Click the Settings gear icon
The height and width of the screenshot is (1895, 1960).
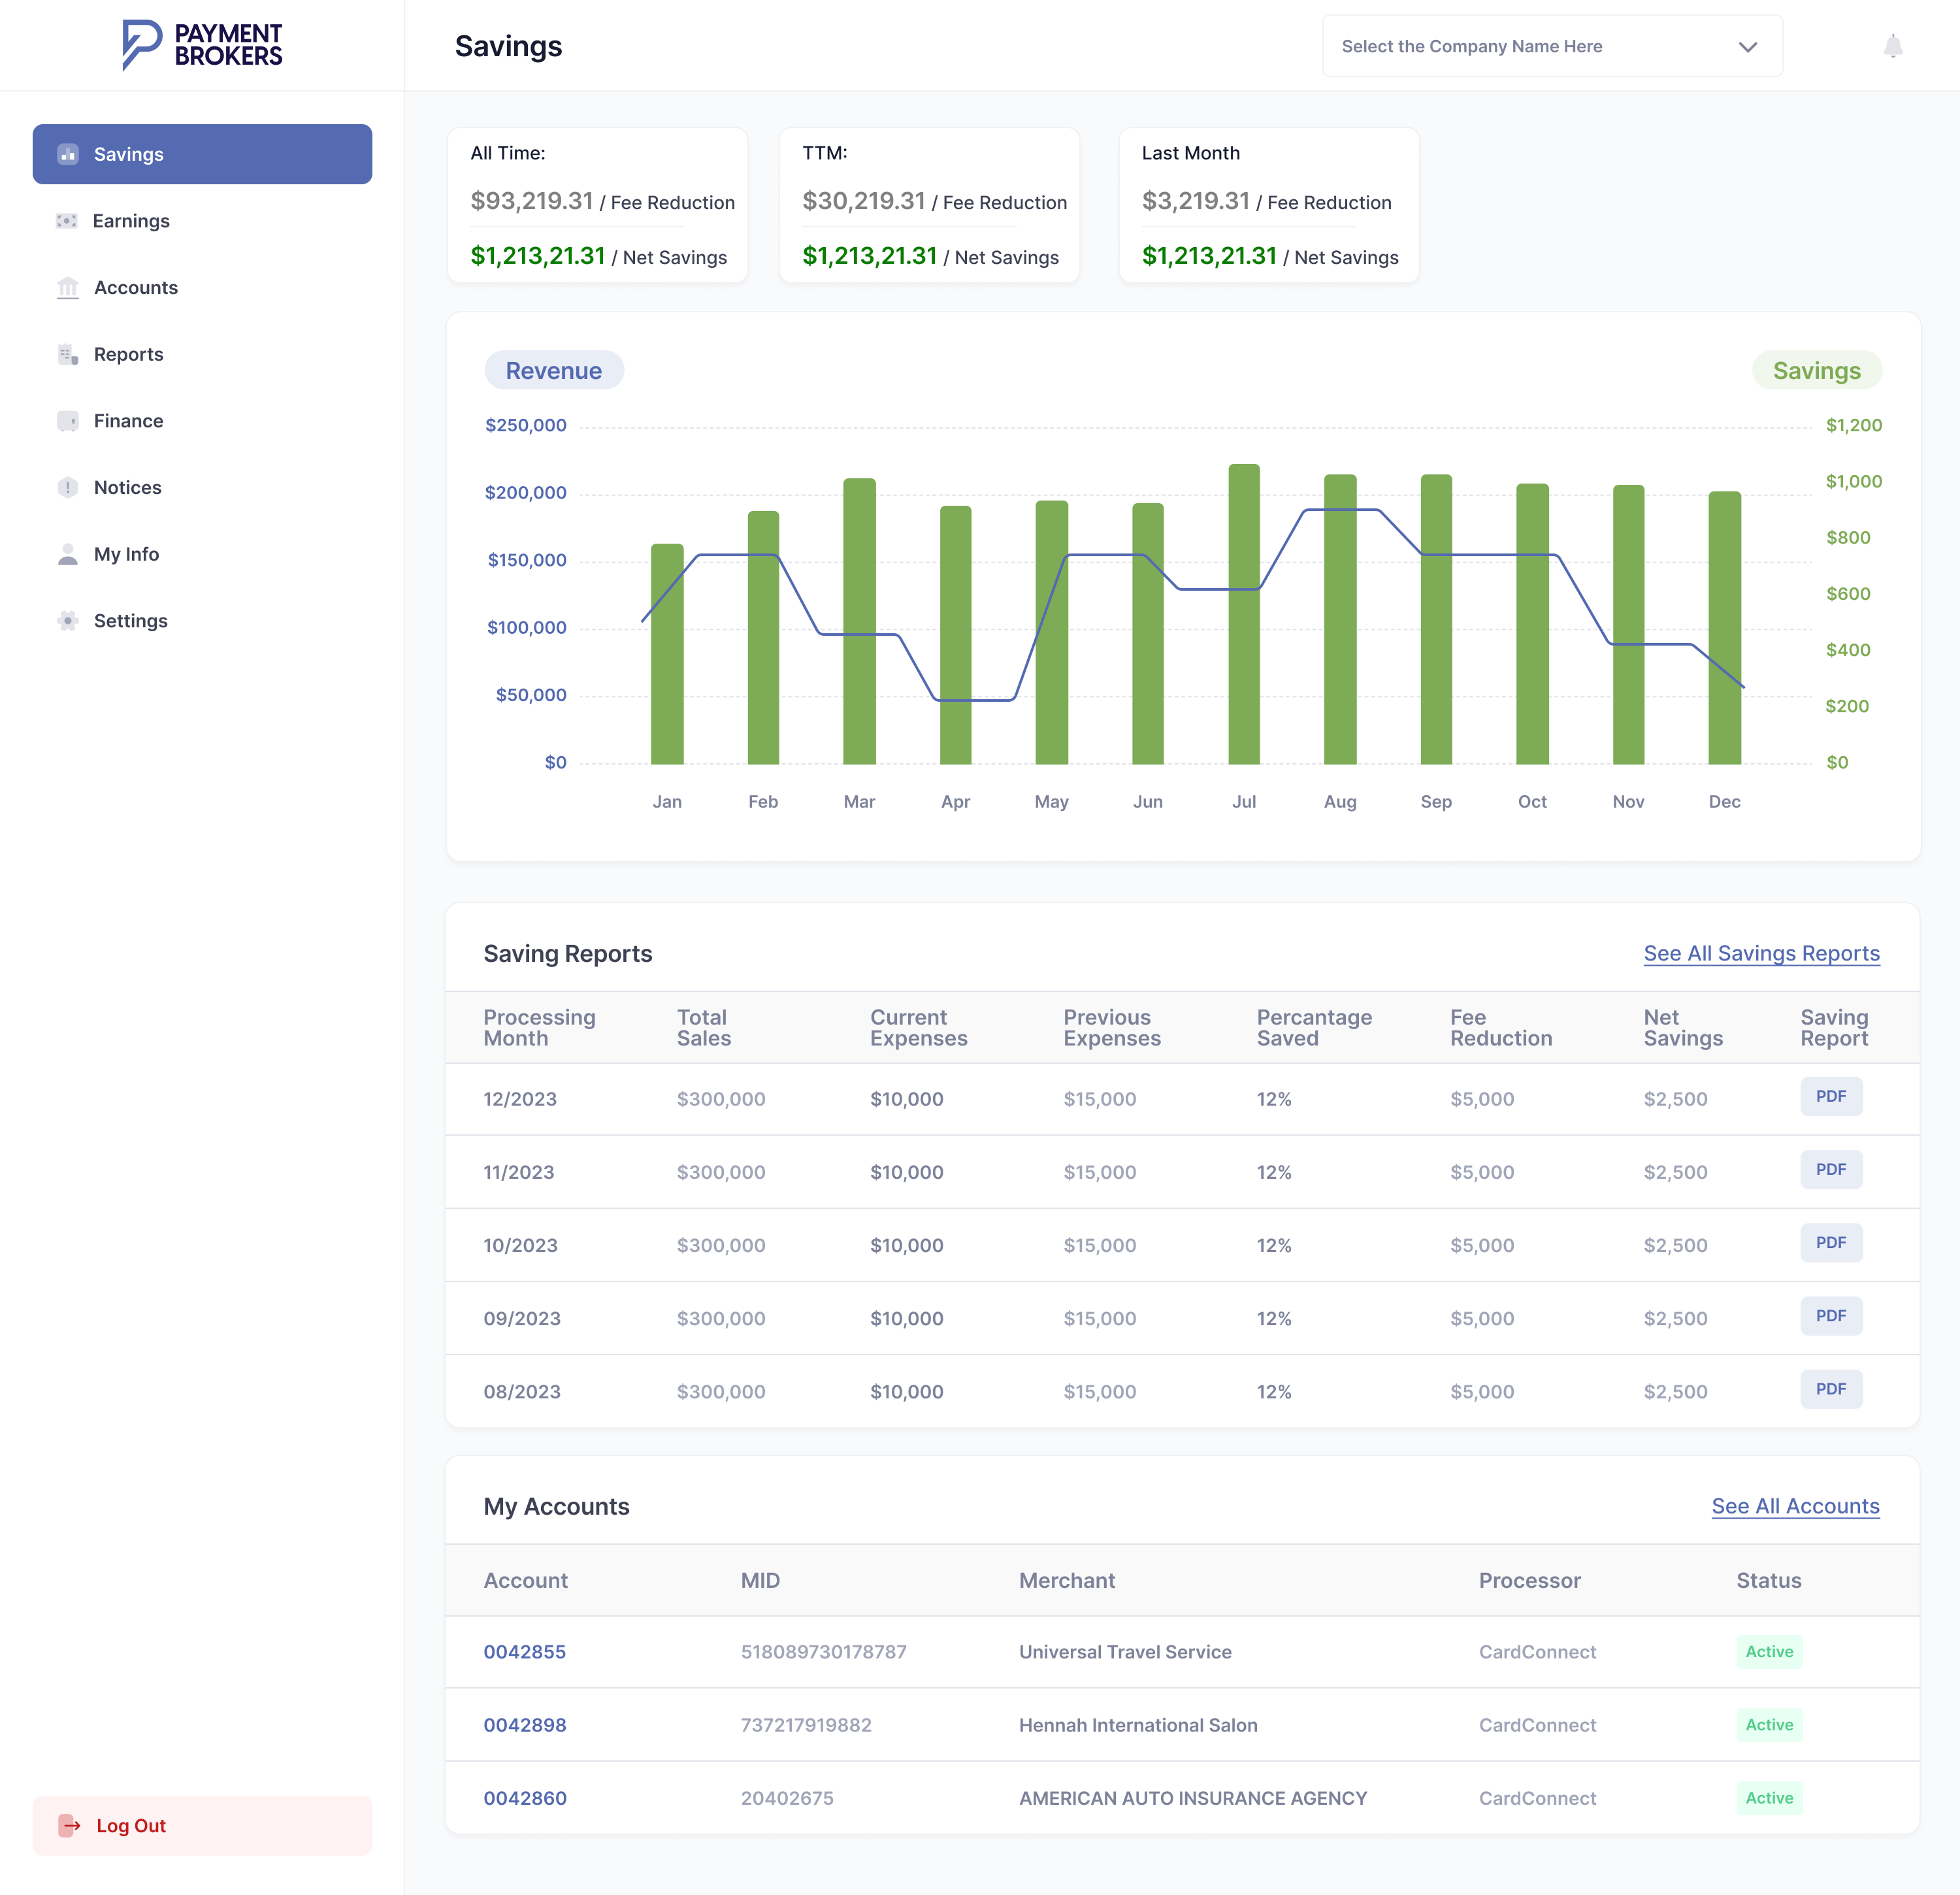pyautogui.click(x=67, y=621)
